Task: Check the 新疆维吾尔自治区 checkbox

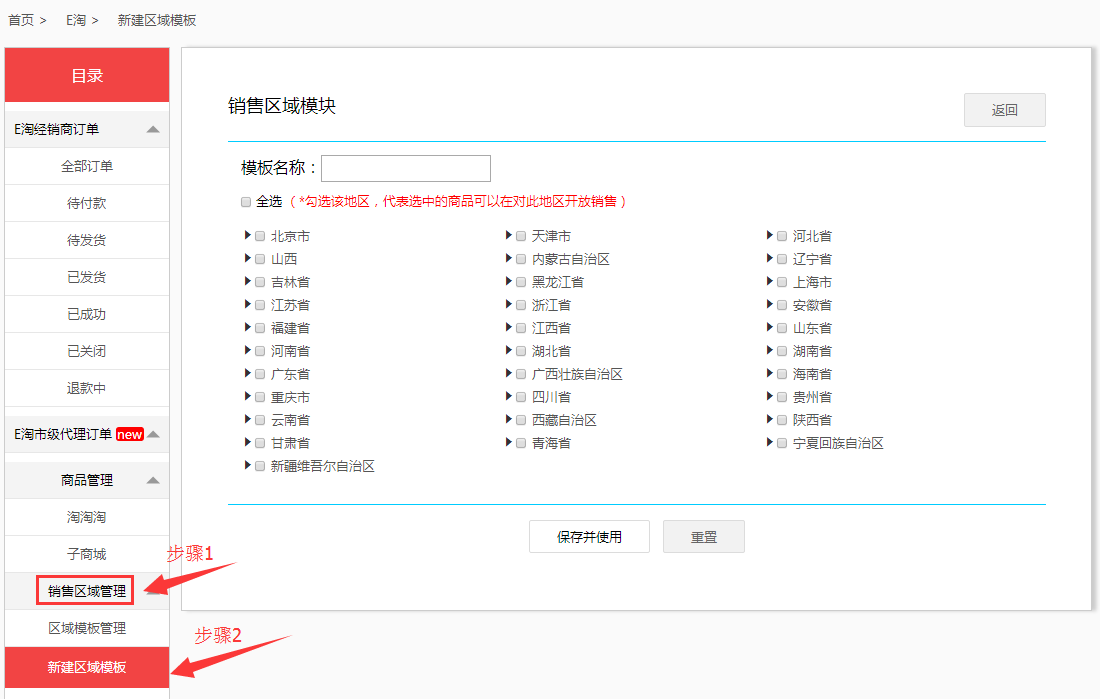Action: pyautogui.click(x=260, y=467)
